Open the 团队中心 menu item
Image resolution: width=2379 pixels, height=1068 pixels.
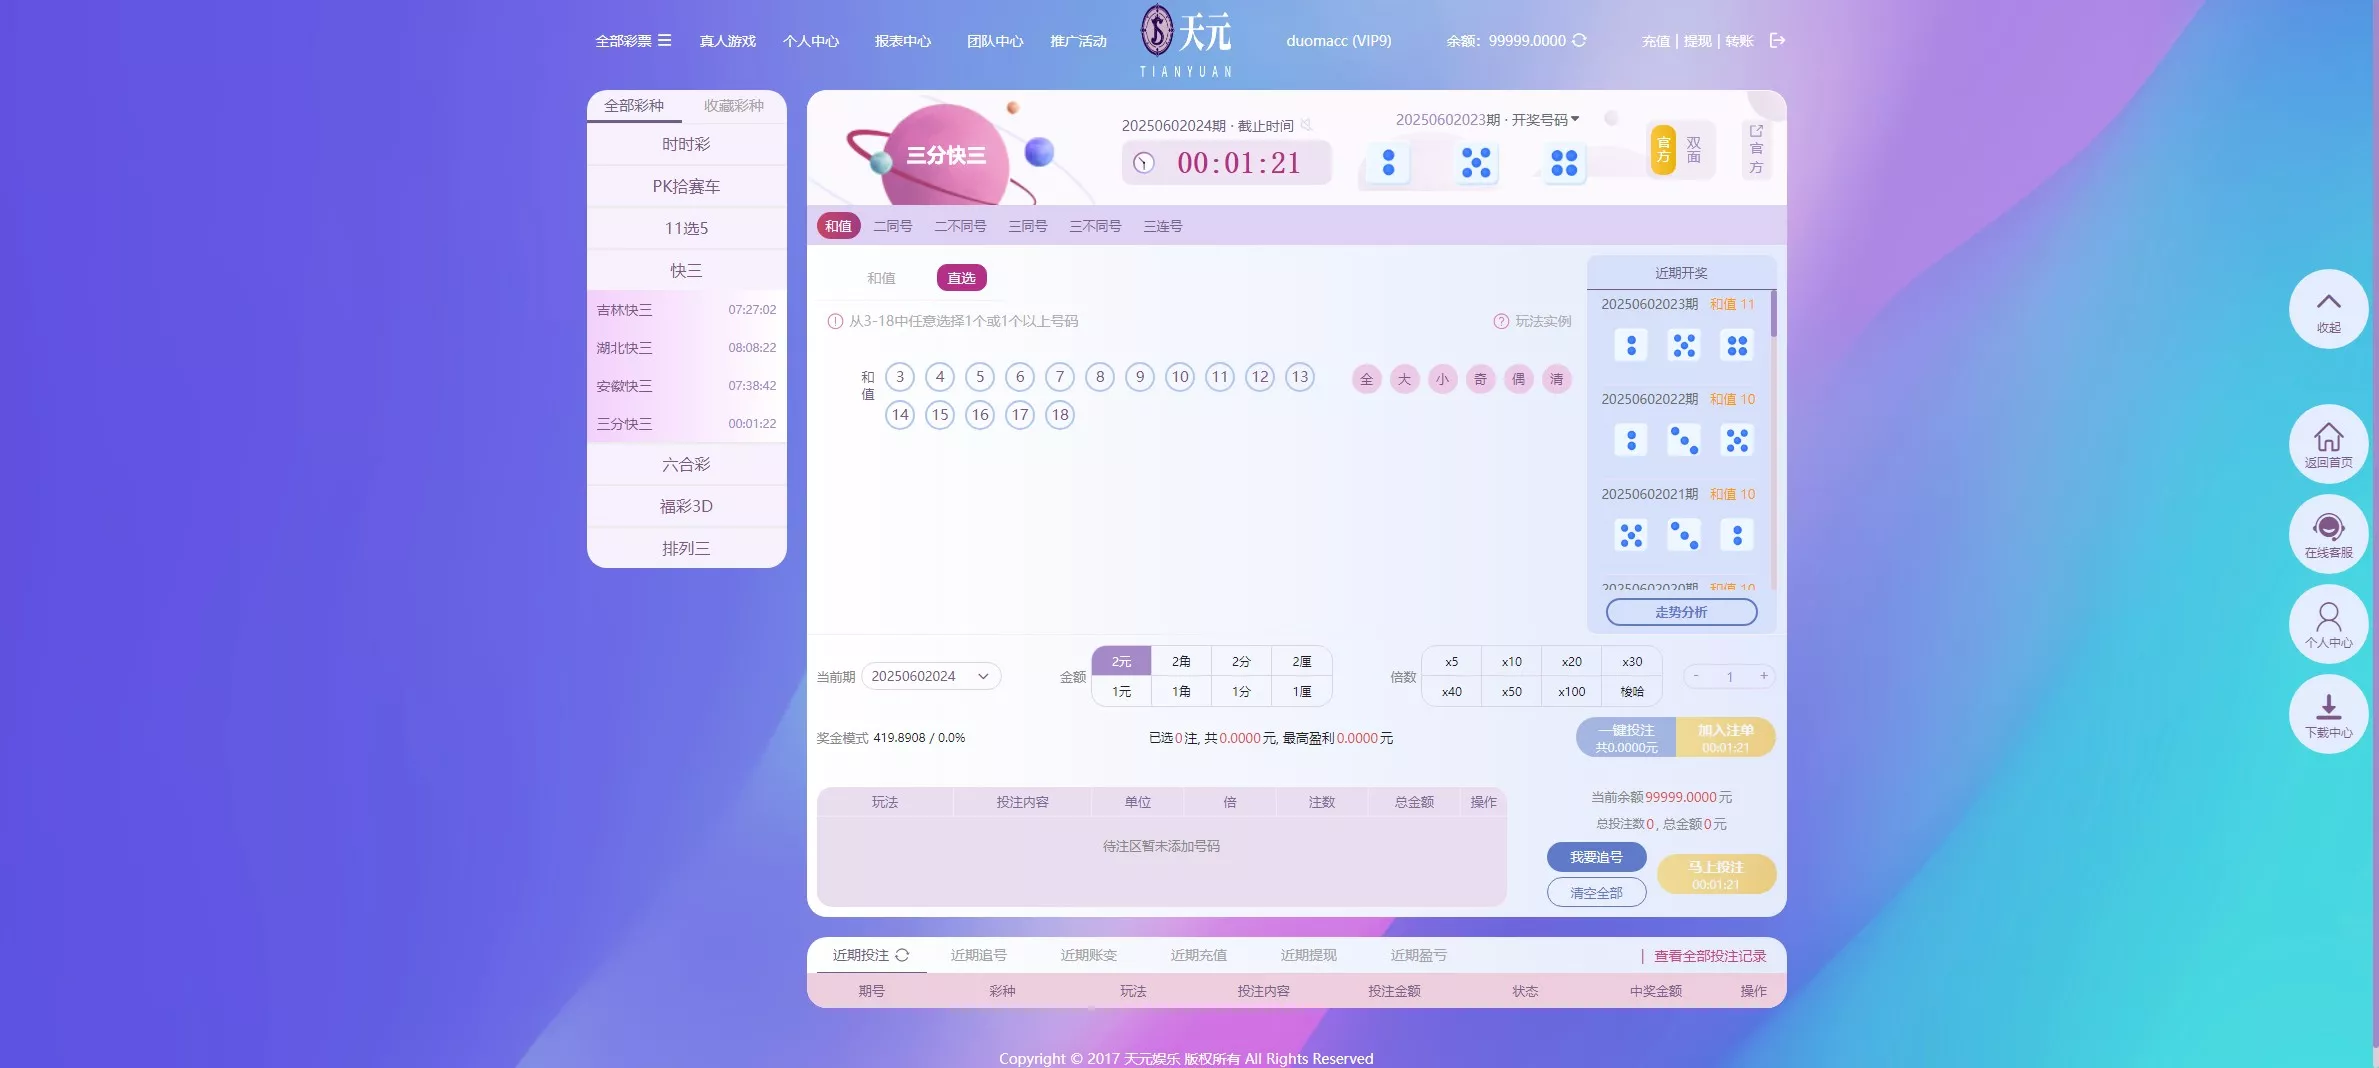coord(995,41)
